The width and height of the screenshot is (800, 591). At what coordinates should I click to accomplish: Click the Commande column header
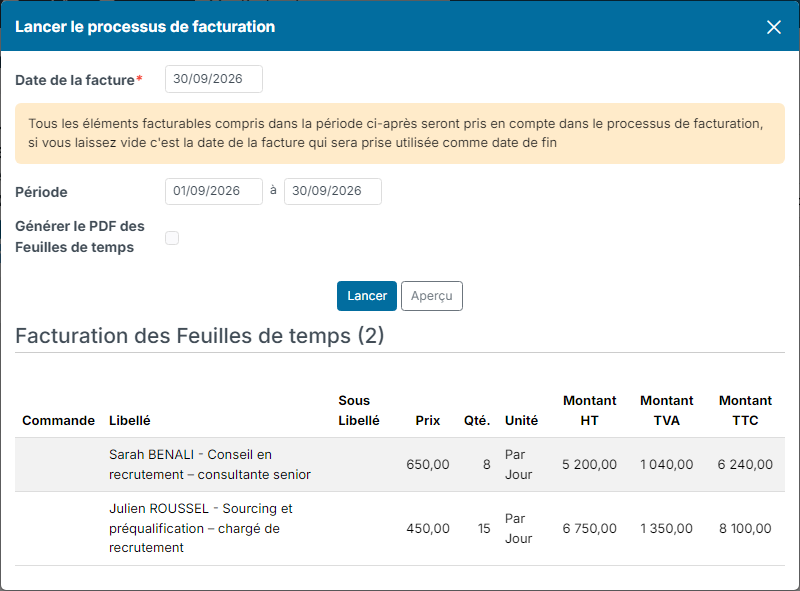pos(58,421)
